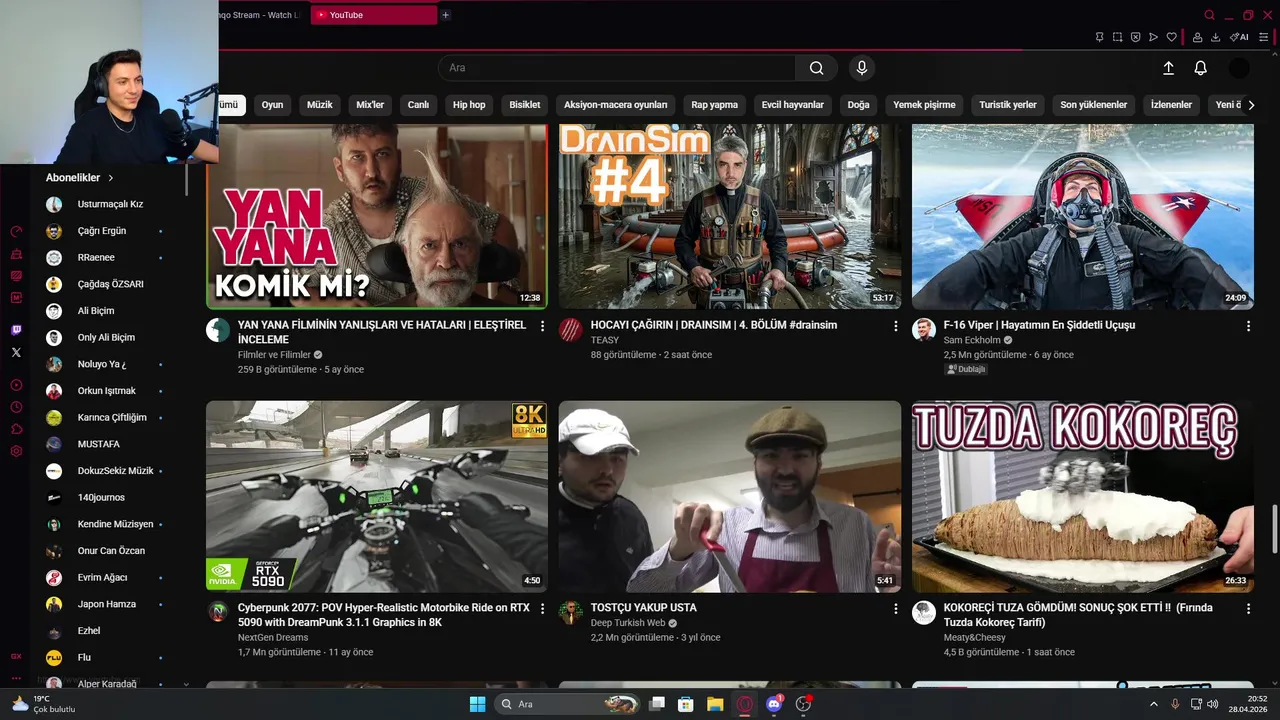Screen dimensions: 1280x720
Task: Switch to the YouTube browser tab
Action: [x=374, y=15]
